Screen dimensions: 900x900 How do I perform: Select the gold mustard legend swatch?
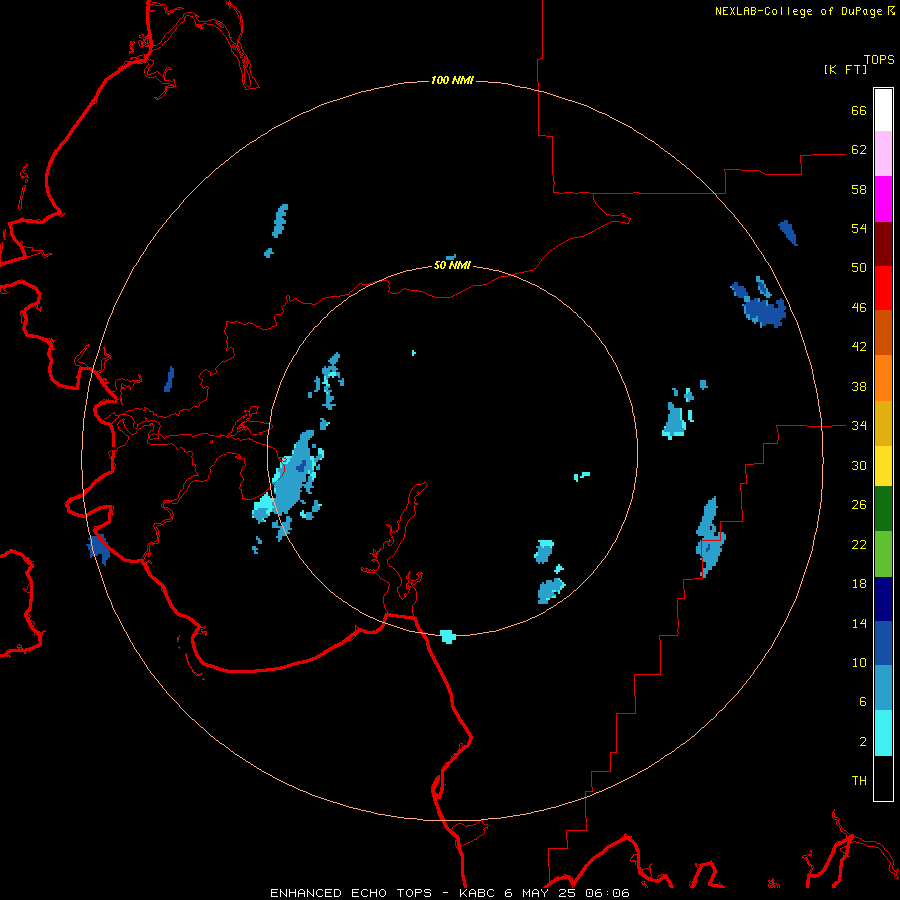[x=883, y=422]
